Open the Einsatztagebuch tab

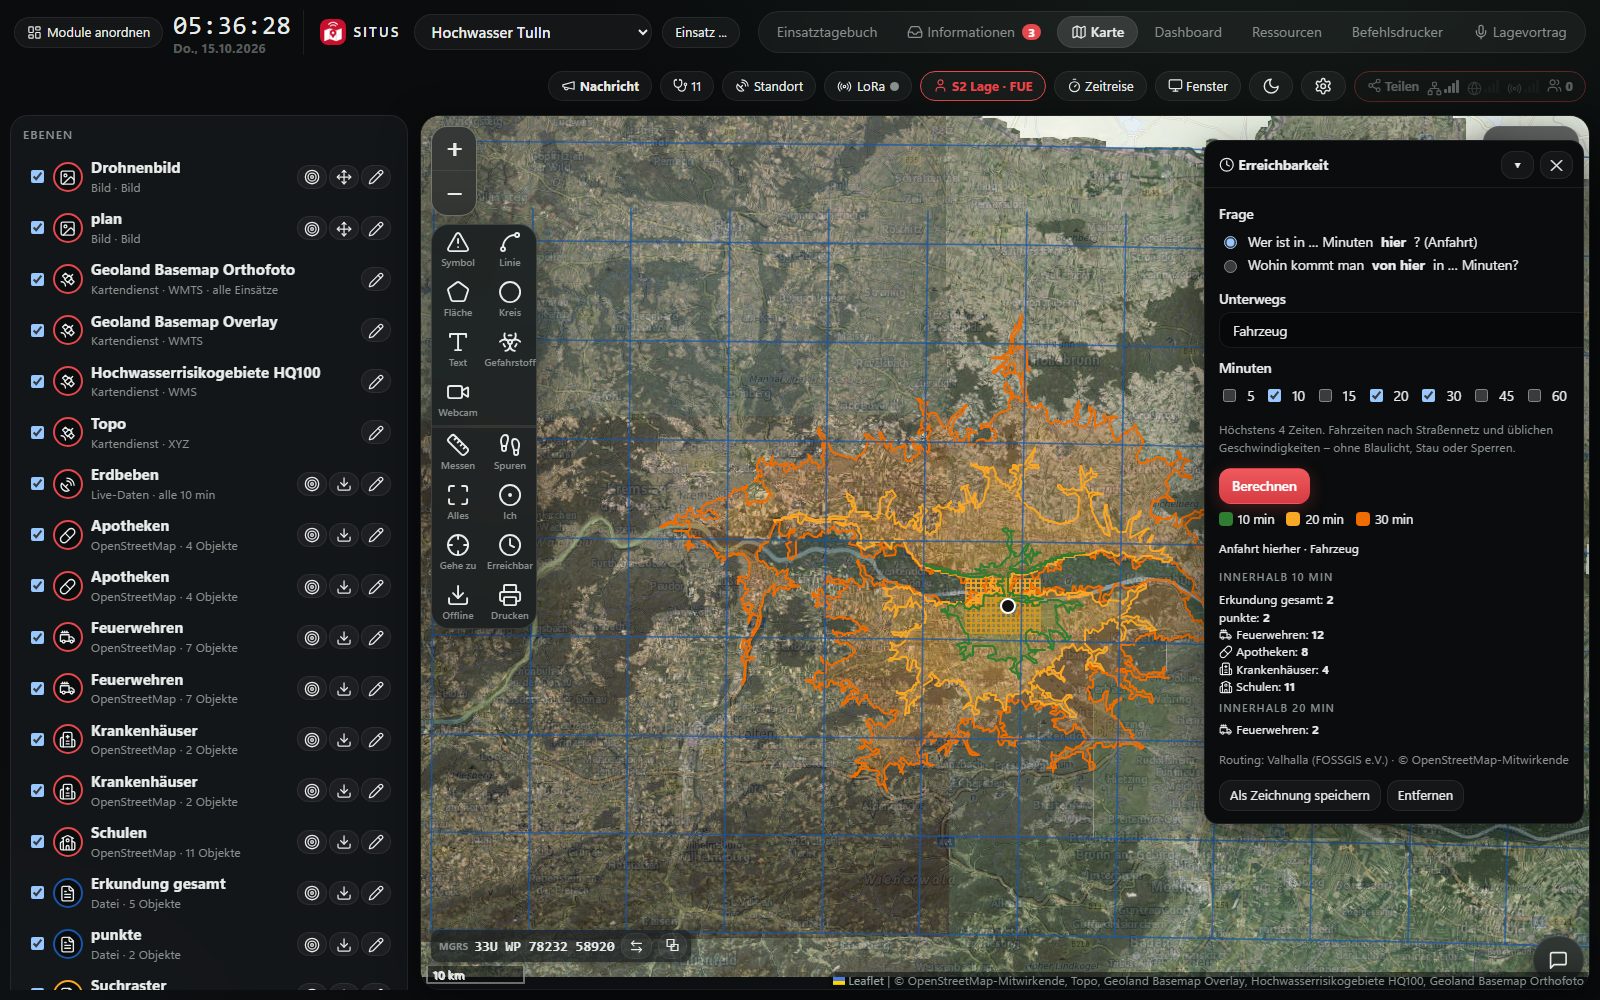click(x=827, y=32)
